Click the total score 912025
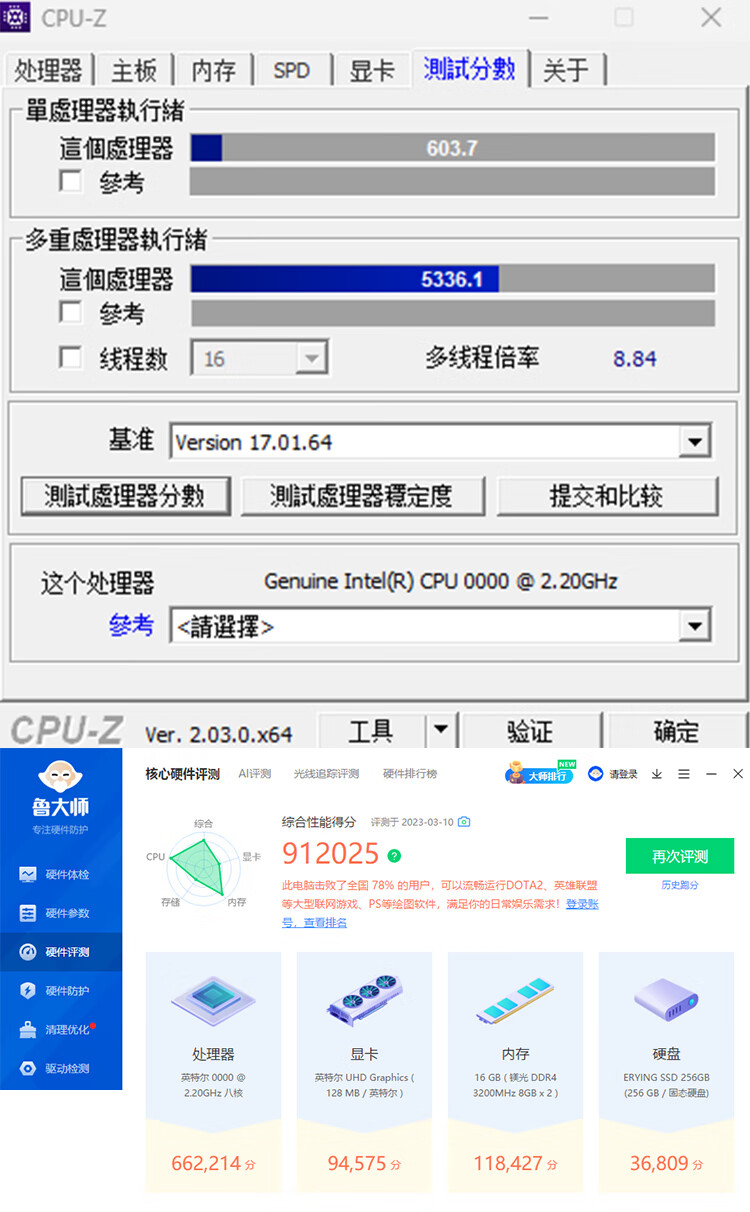750x1212 pixels. (x=330, y=853)
